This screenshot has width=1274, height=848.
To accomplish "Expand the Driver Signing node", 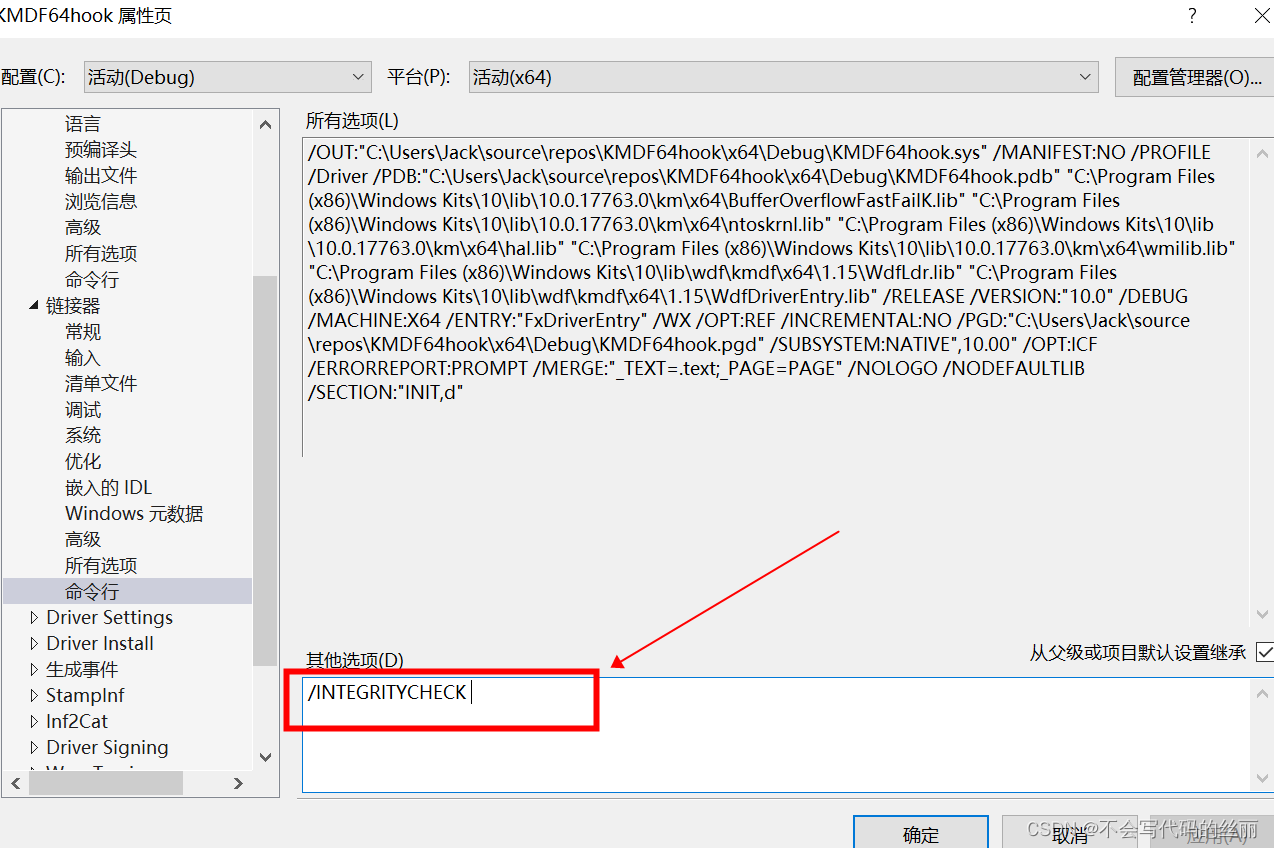I will point(35,748).
